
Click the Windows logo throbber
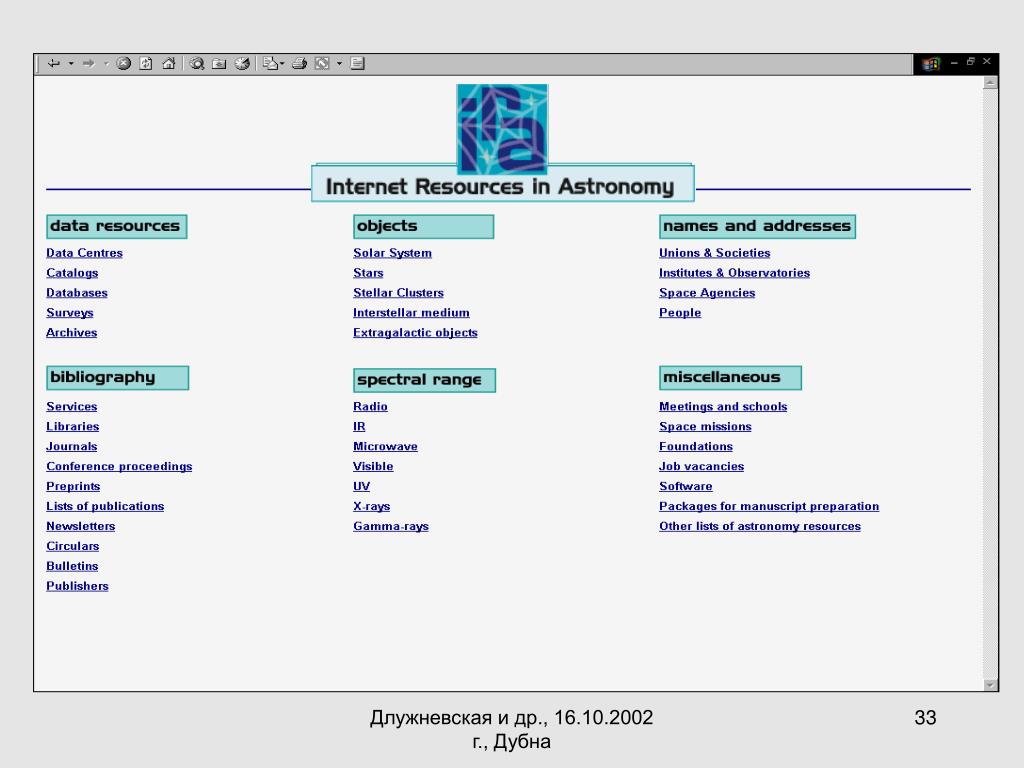[x=931, y=63]
